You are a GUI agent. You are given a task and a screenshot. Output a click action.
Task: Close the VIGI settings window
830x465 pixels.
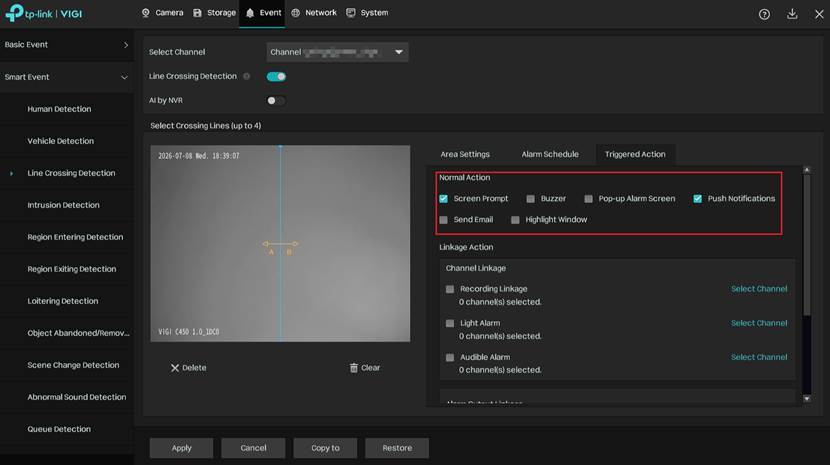pyautogui.click(x=819, y=14)
